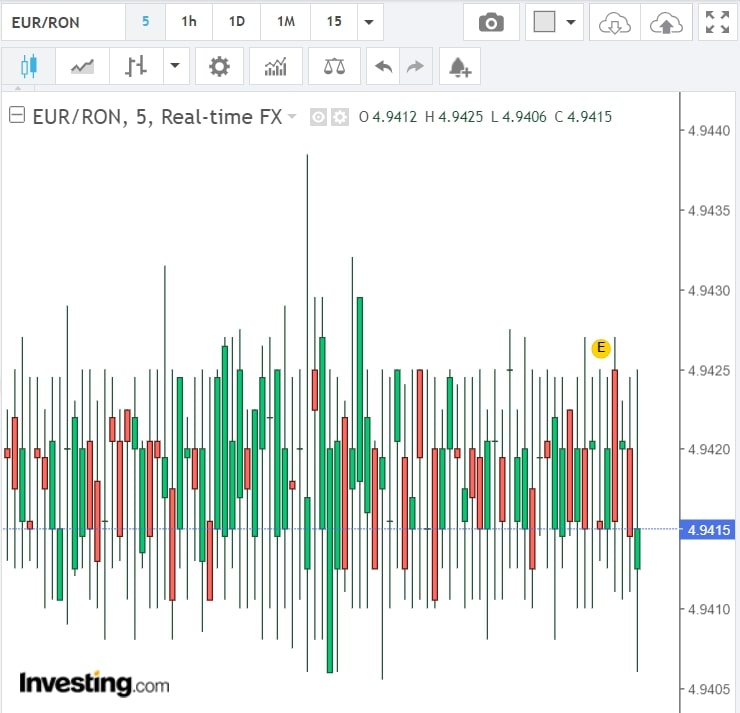Undo the last chart action
Image resolution: width=740 pixels, height=713 pixels.
point(383,67)
